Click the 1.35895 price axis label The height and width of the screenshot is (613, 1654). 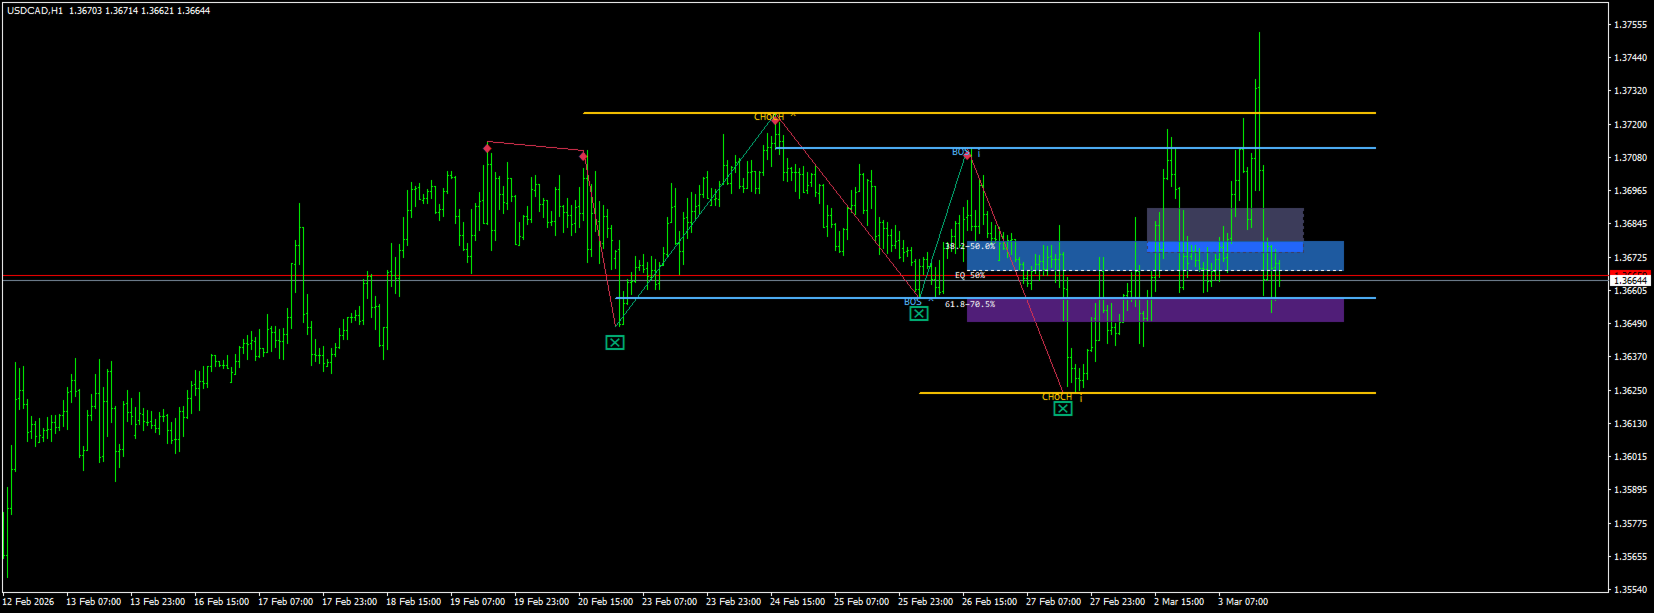[x=1631, y=490]
